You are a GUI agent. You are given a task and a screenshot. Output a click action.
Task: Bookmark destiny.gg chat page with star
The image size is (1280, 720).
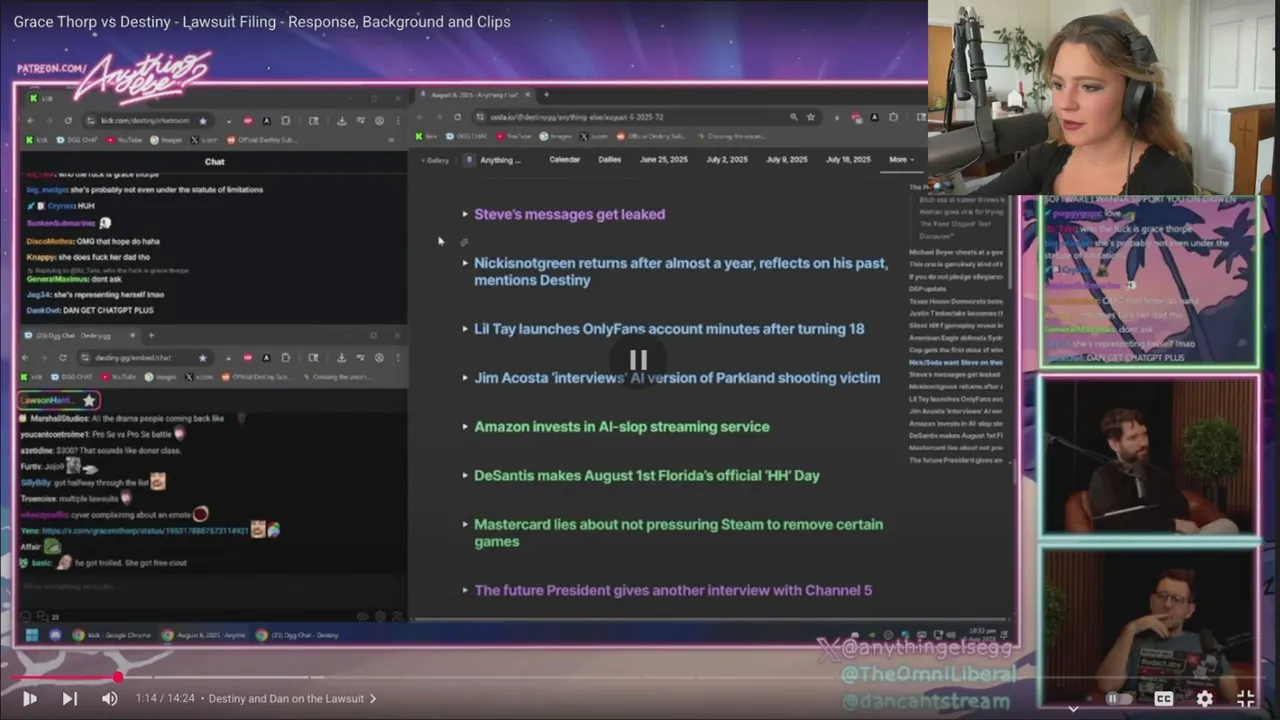pos(203,358)
